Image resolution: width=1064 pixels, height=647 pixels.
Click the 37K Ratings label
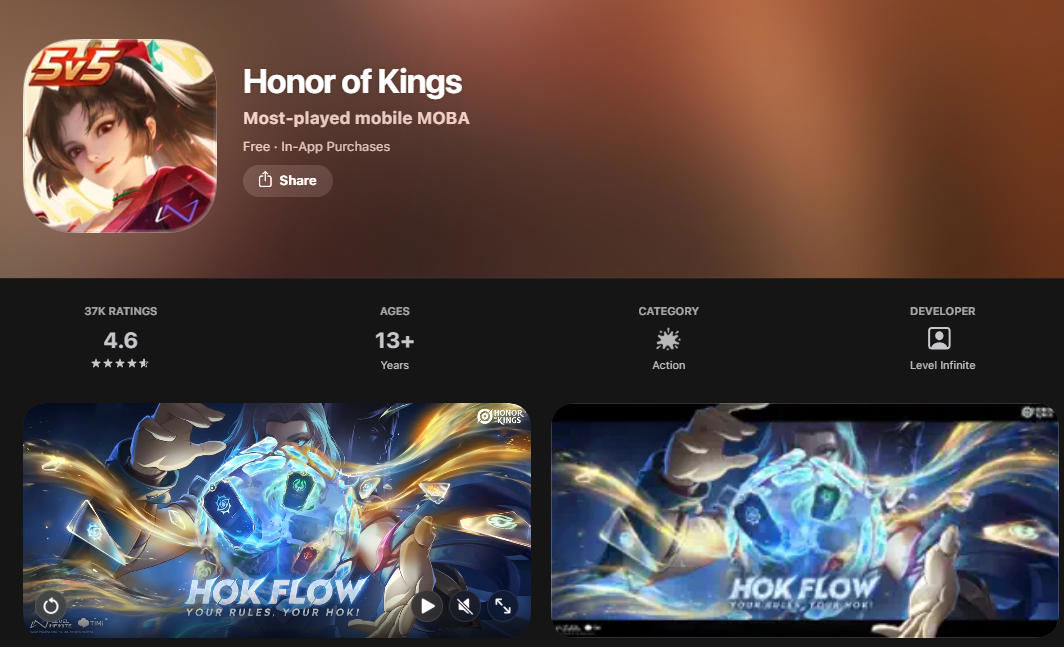[121, 311]
